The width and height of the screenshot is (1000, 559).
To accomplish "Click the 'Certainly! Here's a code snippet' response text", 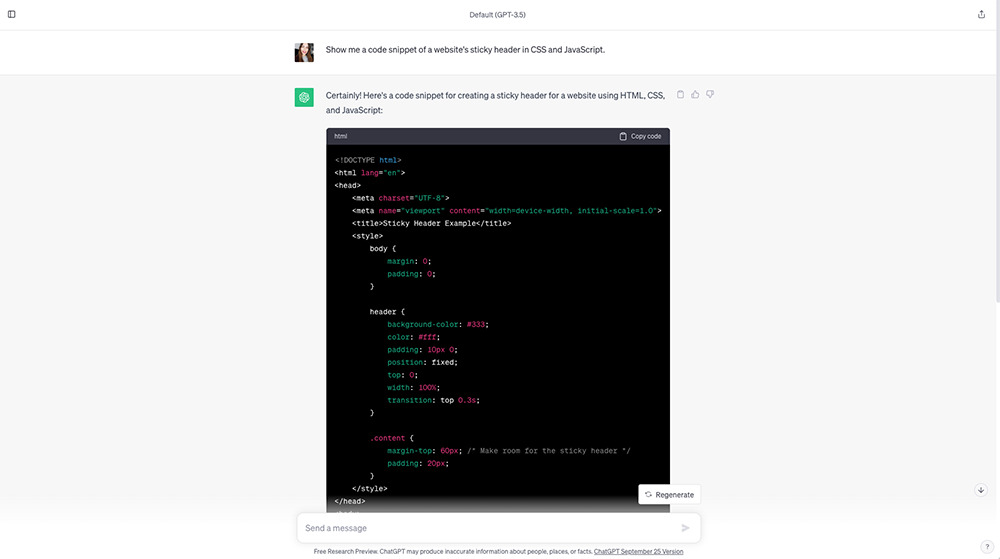I will [496, 103].
